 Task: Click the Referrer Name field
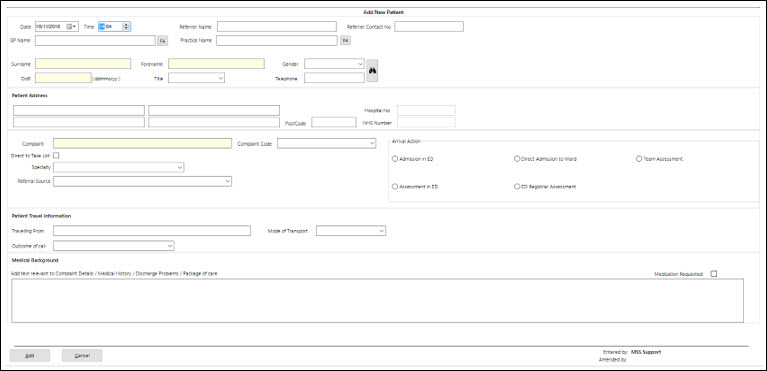click(277, 26)
